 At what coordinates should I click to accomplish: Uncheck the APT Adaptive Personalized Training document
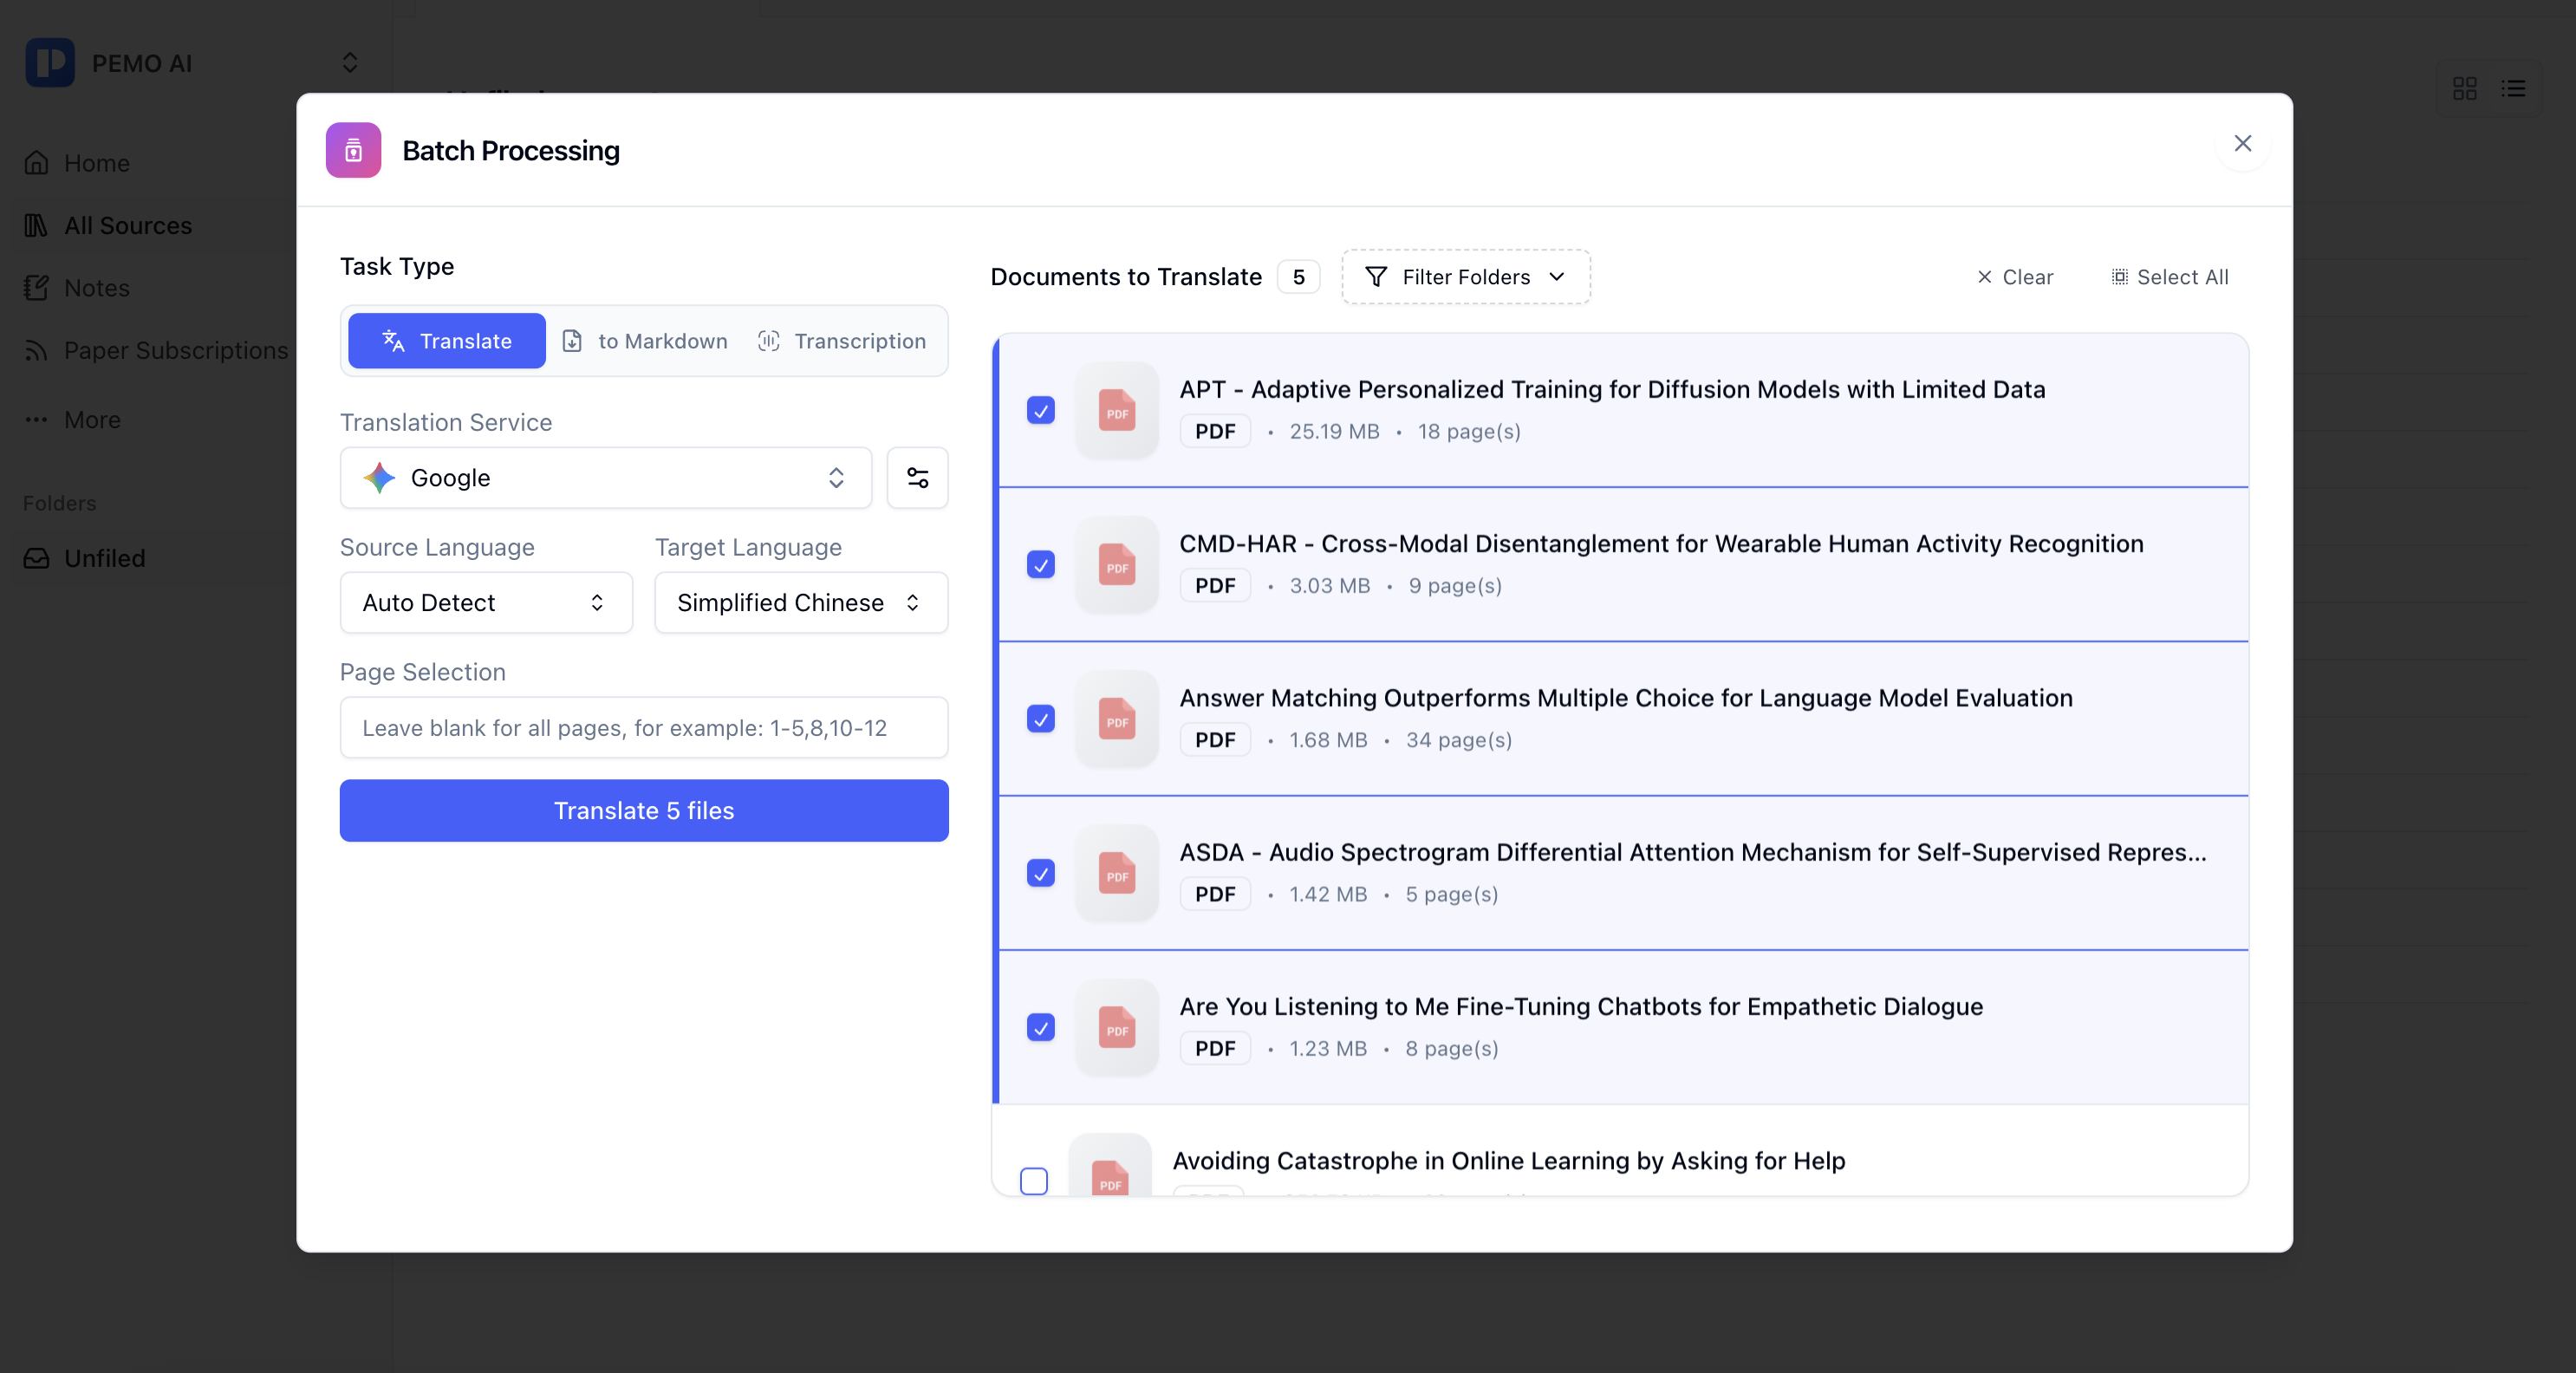[1041, 410]
